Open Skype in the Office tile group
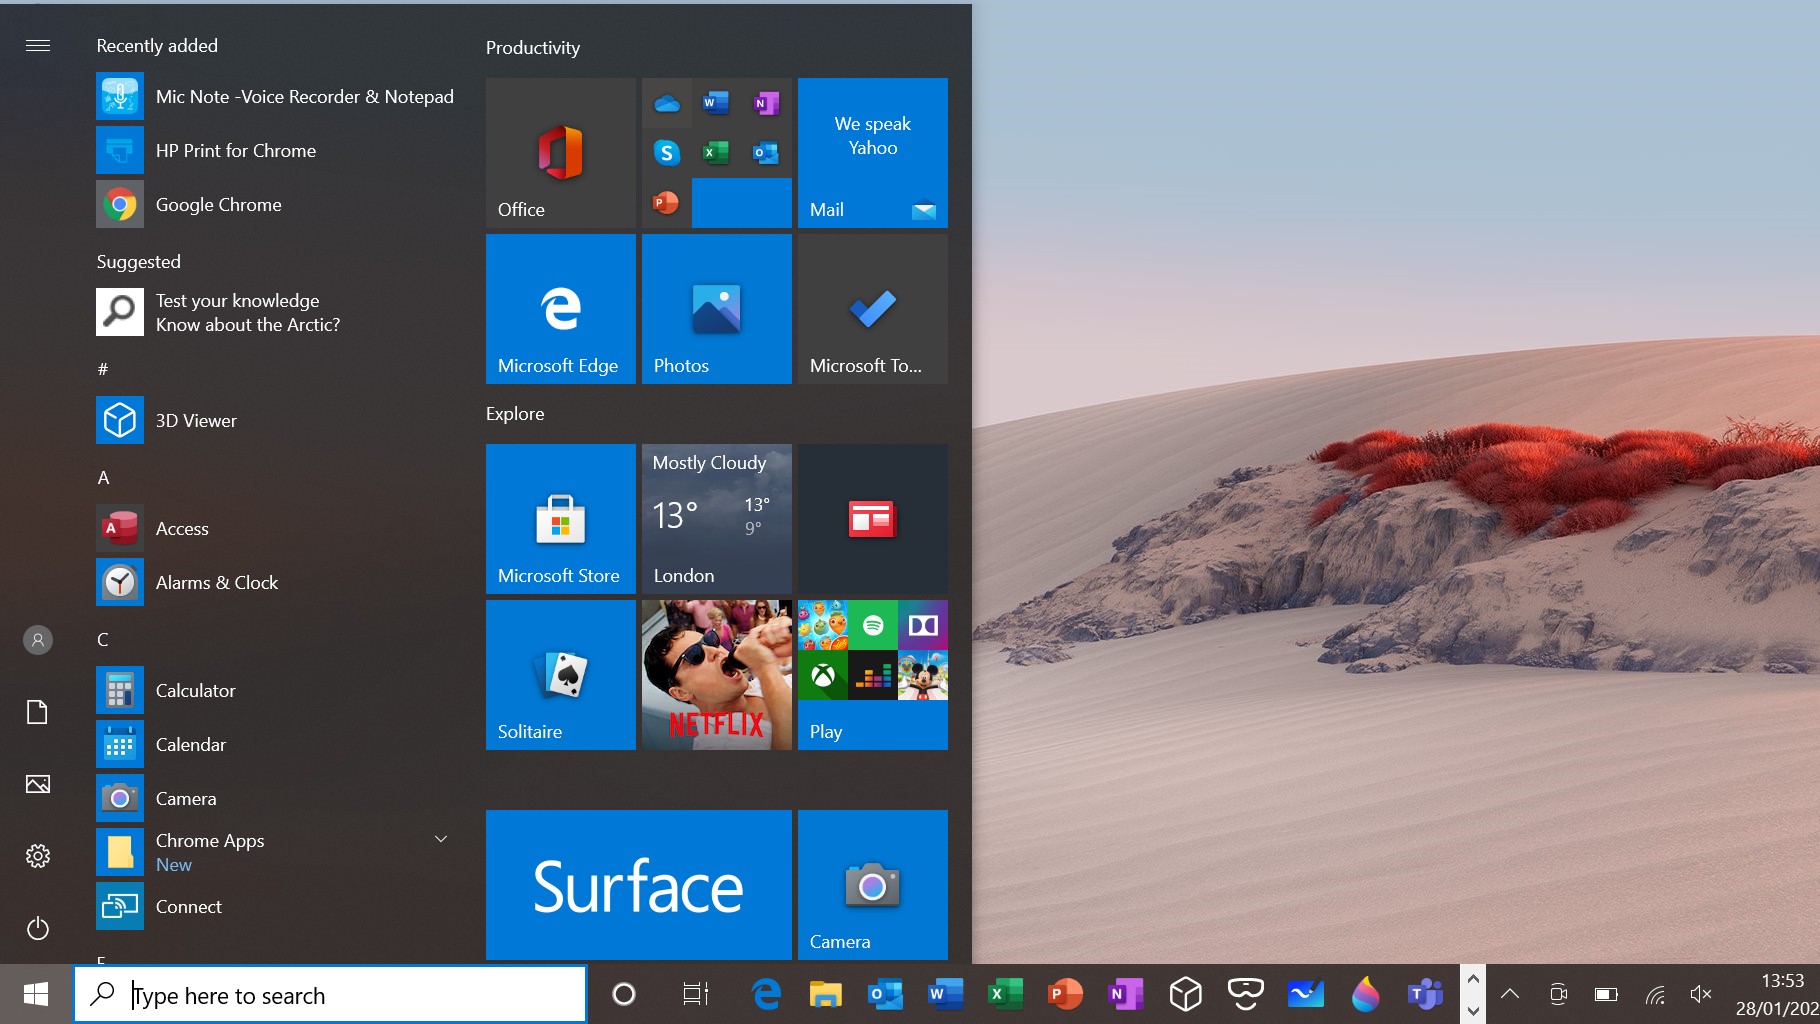The image size is (1820, 1024). (667, 153)
